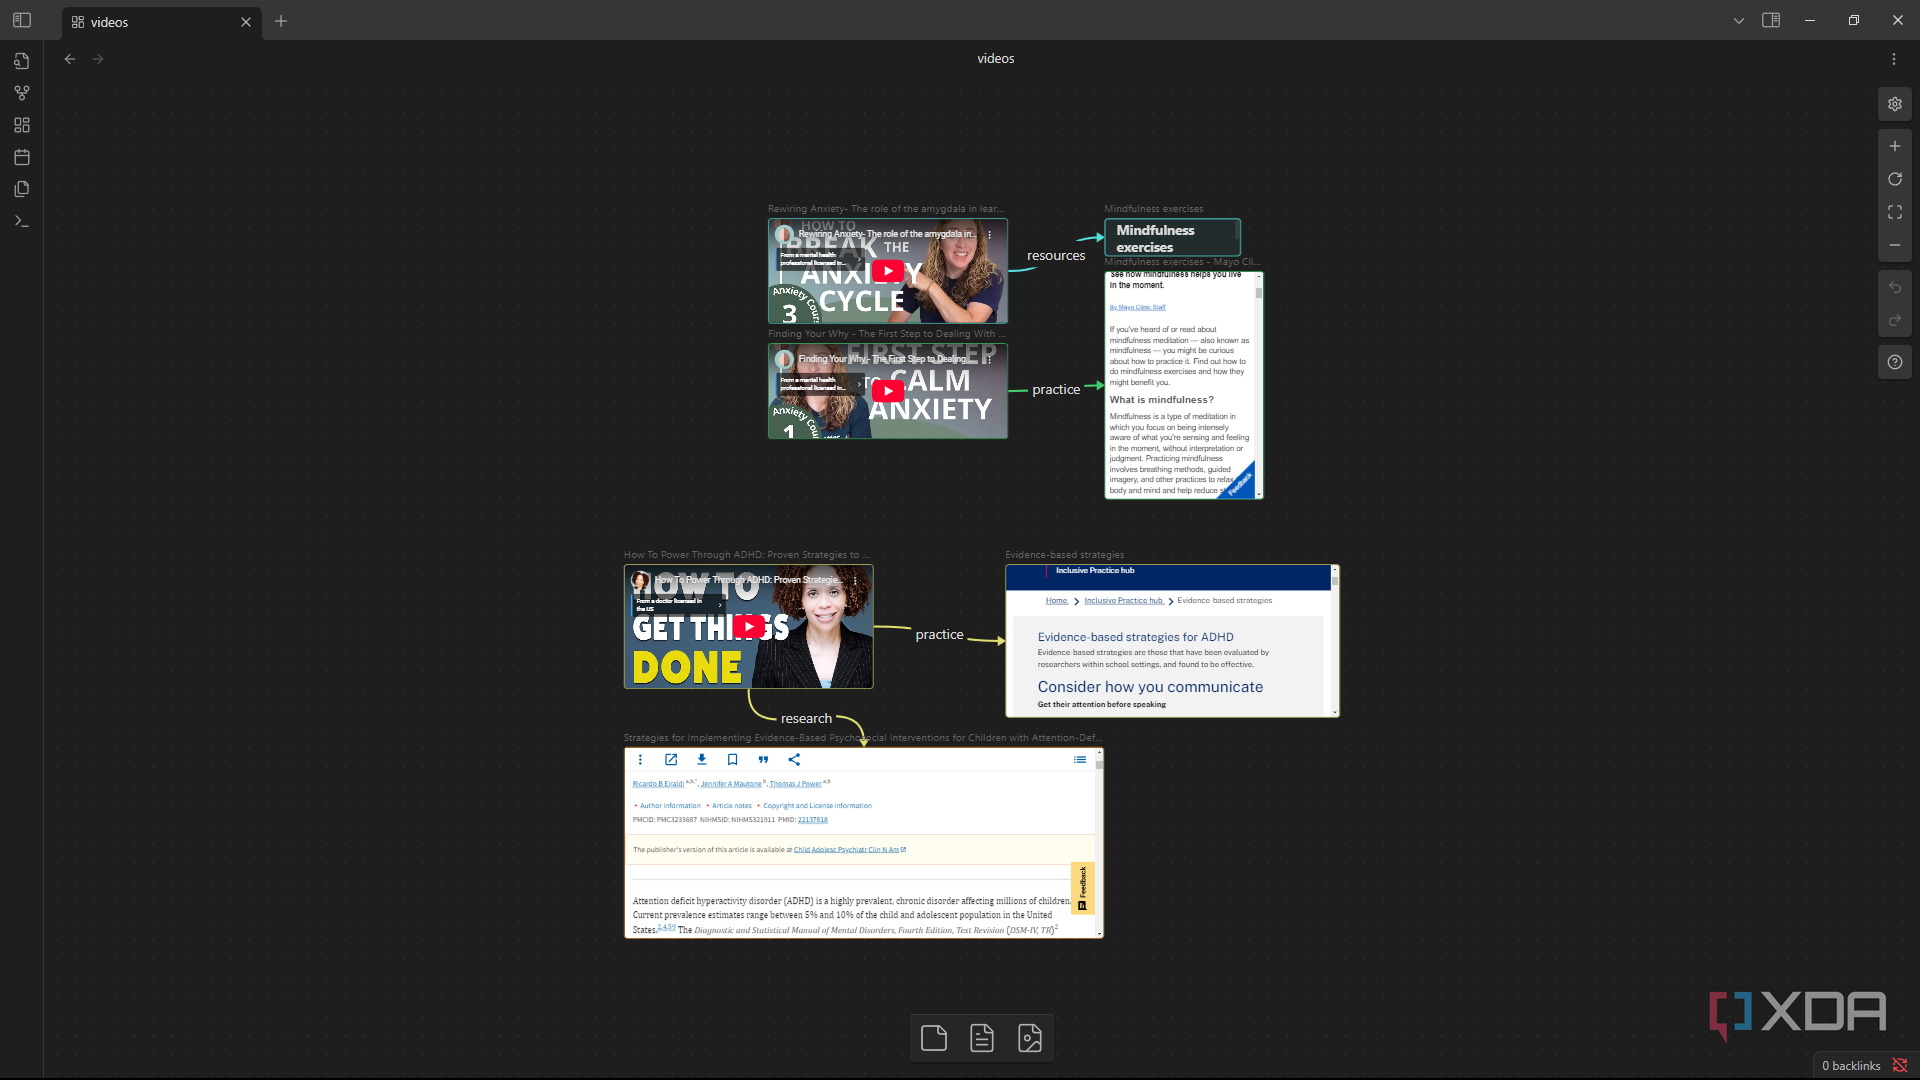
Task: Add note from vault to canvas
Action: 982,1038
